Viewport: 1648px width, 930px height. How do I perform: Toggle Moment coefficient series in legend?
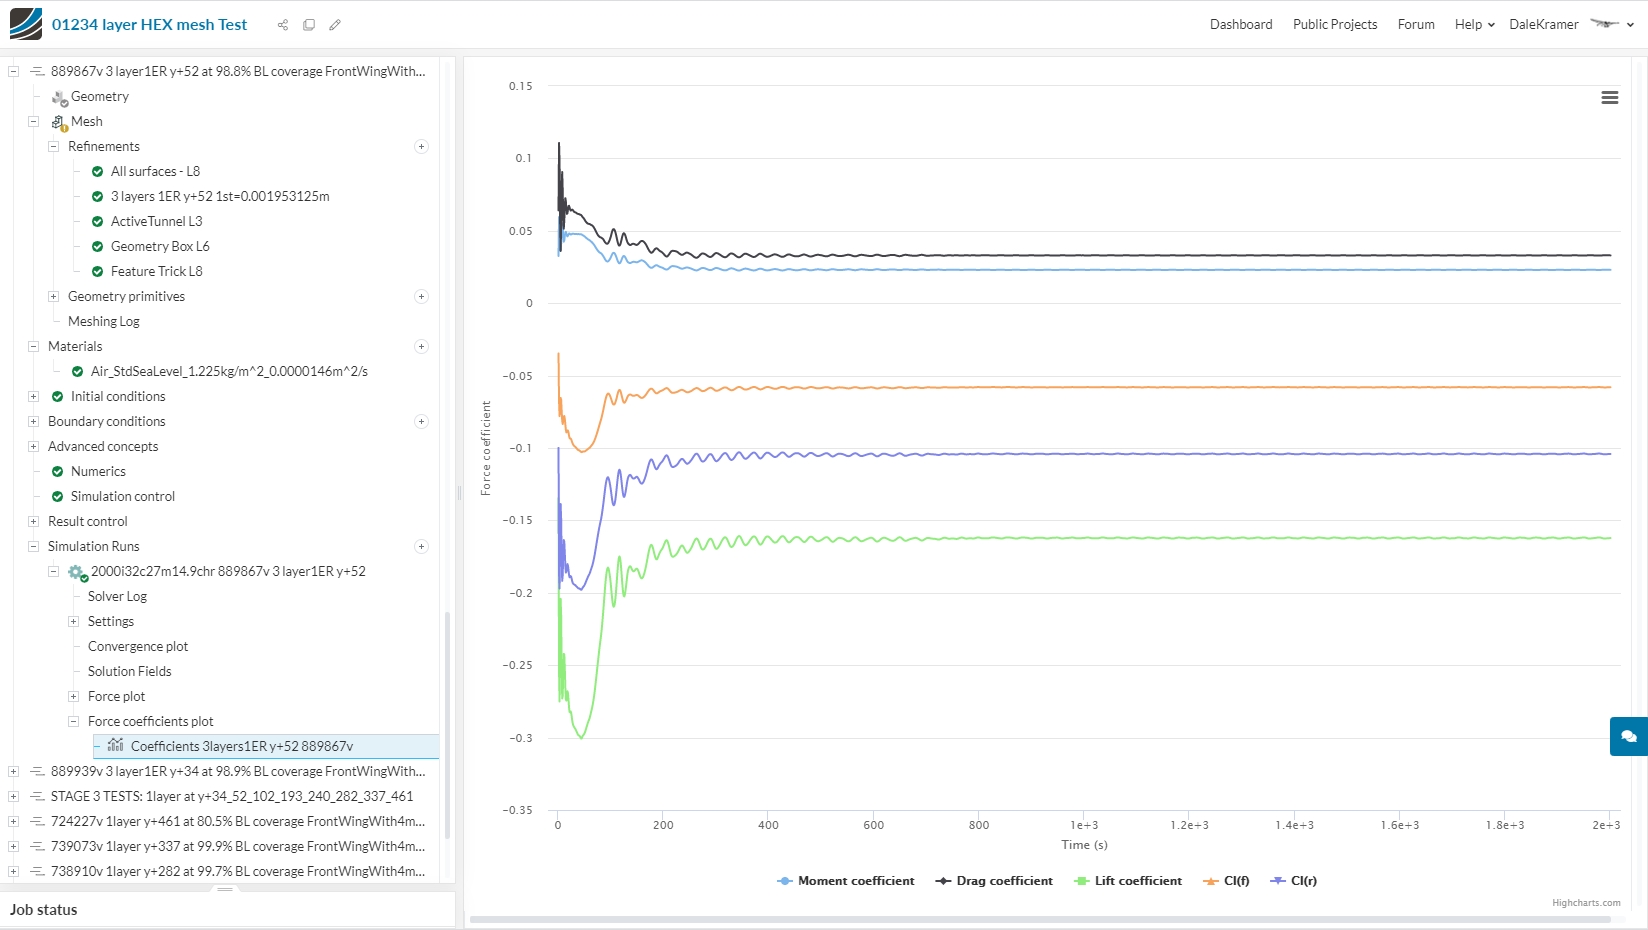pyautogui.click(x=846, y=881)
